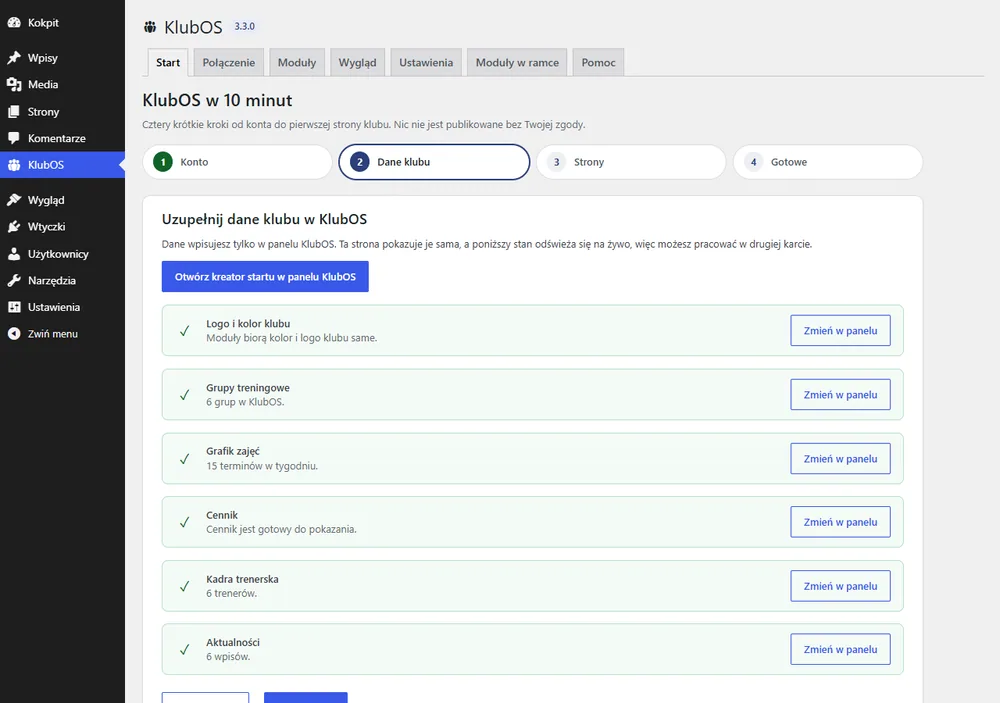
Task: Click the Zwiń menu collapse arrow icon
Action: coord(14,334)
